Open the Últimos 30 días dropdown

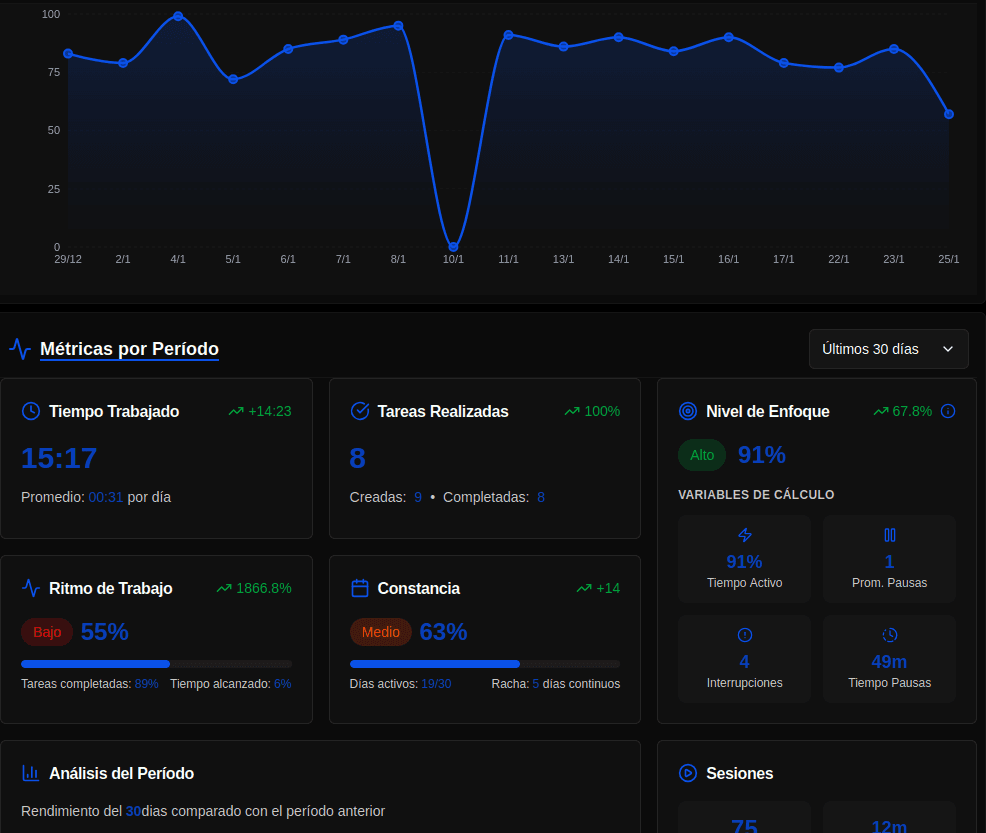pyautogui.click(x=888, y=349)
